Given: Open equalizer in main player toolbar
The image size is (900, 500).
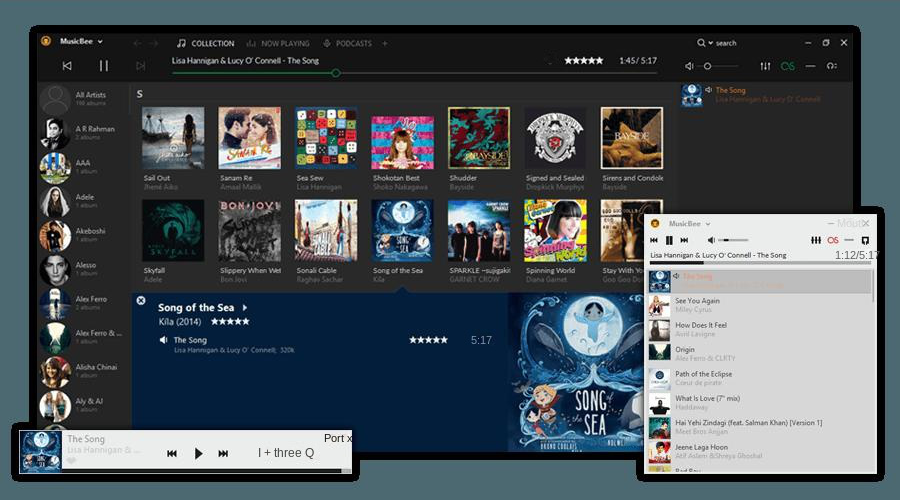Looking at the screenshot, I should [765, 66].
